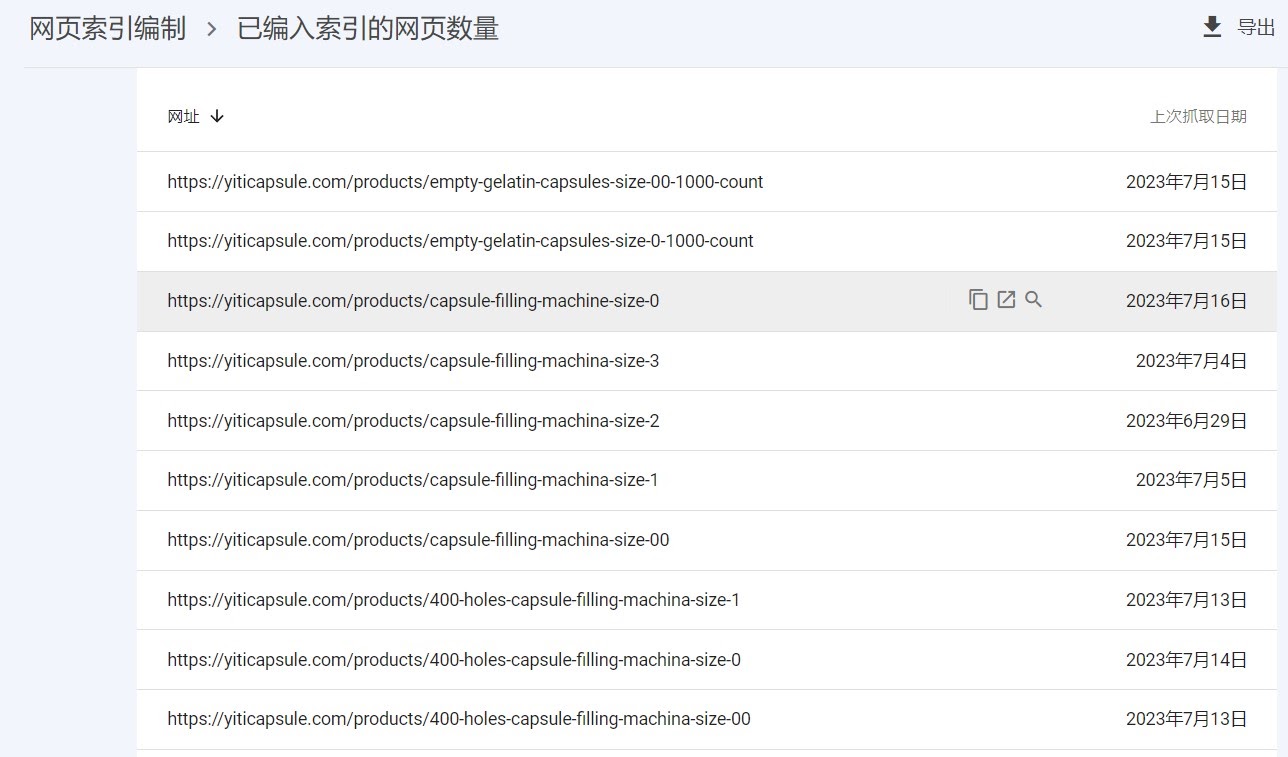This screenshot has height=757, width=1288.
Task: Click date 2023年7月16日
Action: point(1186,301)
